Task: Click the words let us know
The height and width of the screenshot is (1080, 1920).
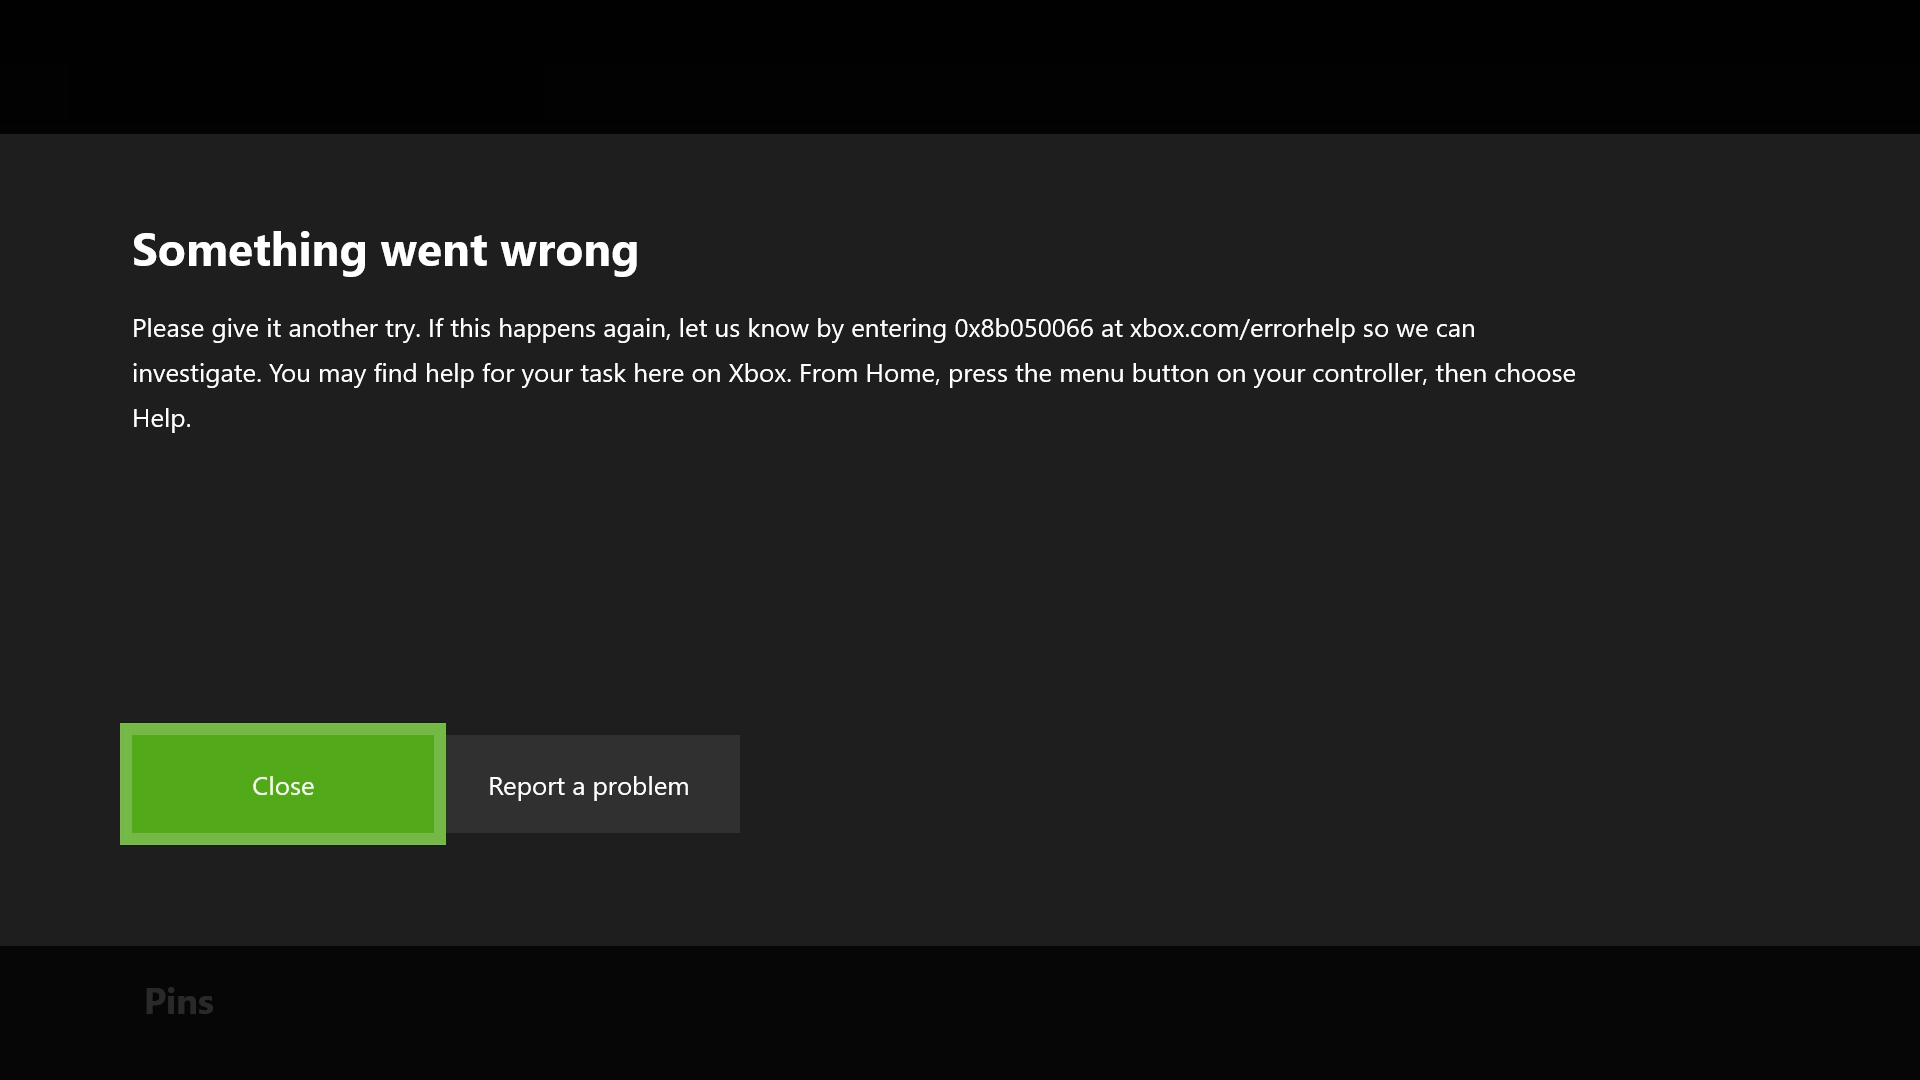Action: click(x=743, y=329)
